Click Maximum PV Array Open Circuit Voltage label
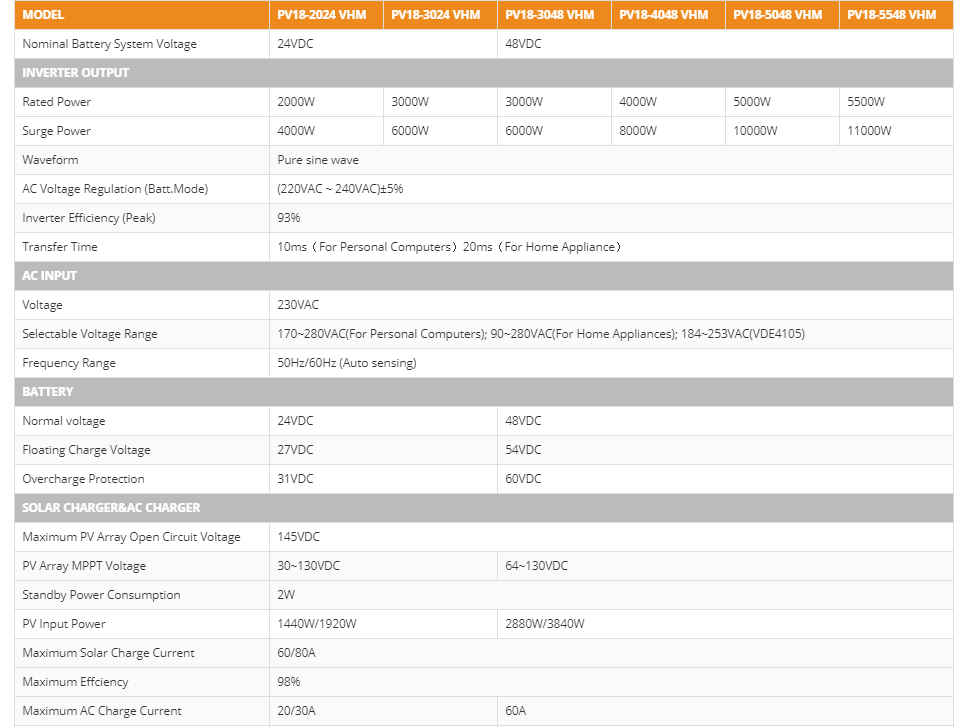The width and height of the screenshot is (965, 727). tap(131, 537)
